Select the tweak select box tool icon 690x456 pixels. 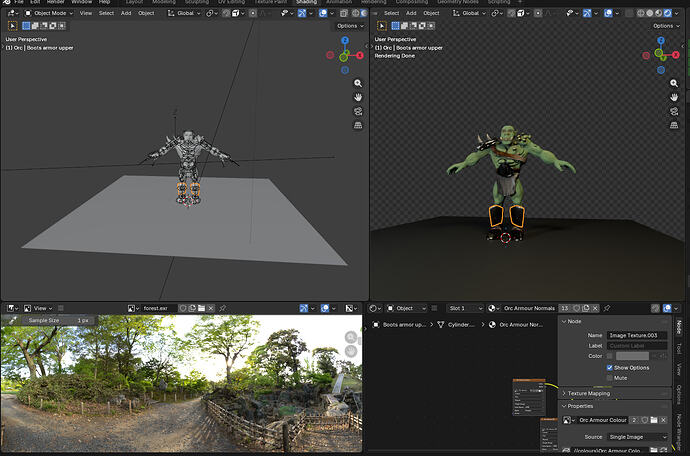[x=12, y=26]
